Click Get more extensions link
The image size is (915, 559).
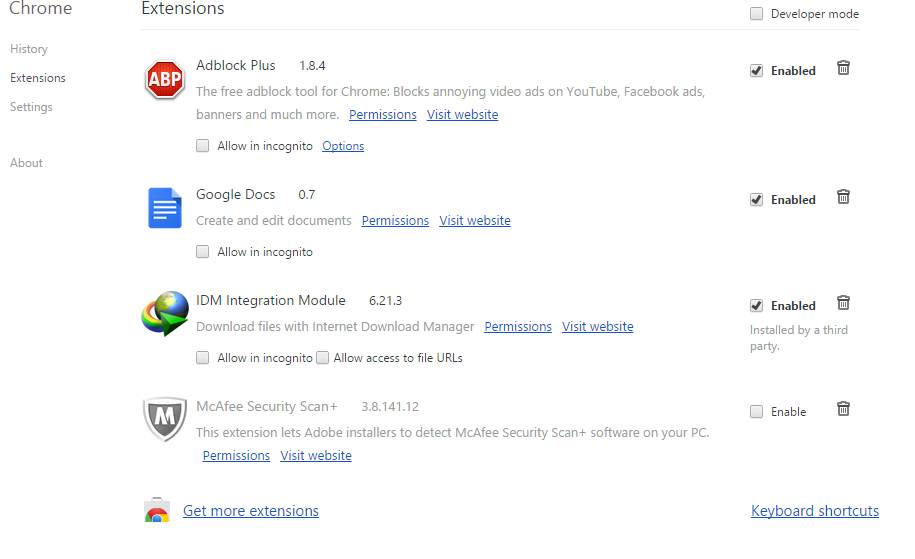[251, 511]
